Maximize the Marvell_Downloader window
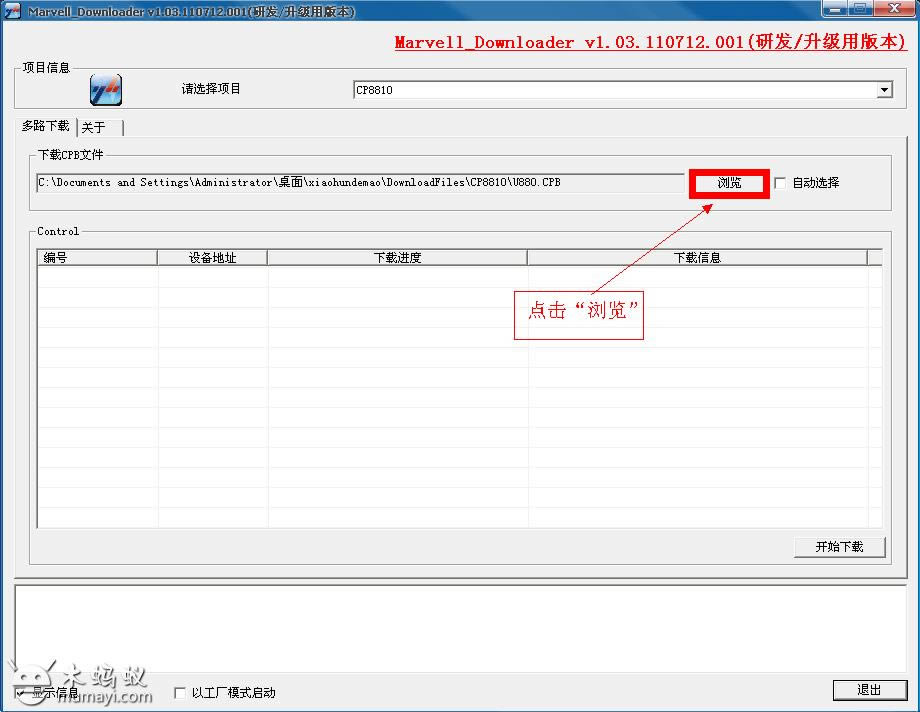This screenshot has width=920, height=712. (x=859, y=9)
